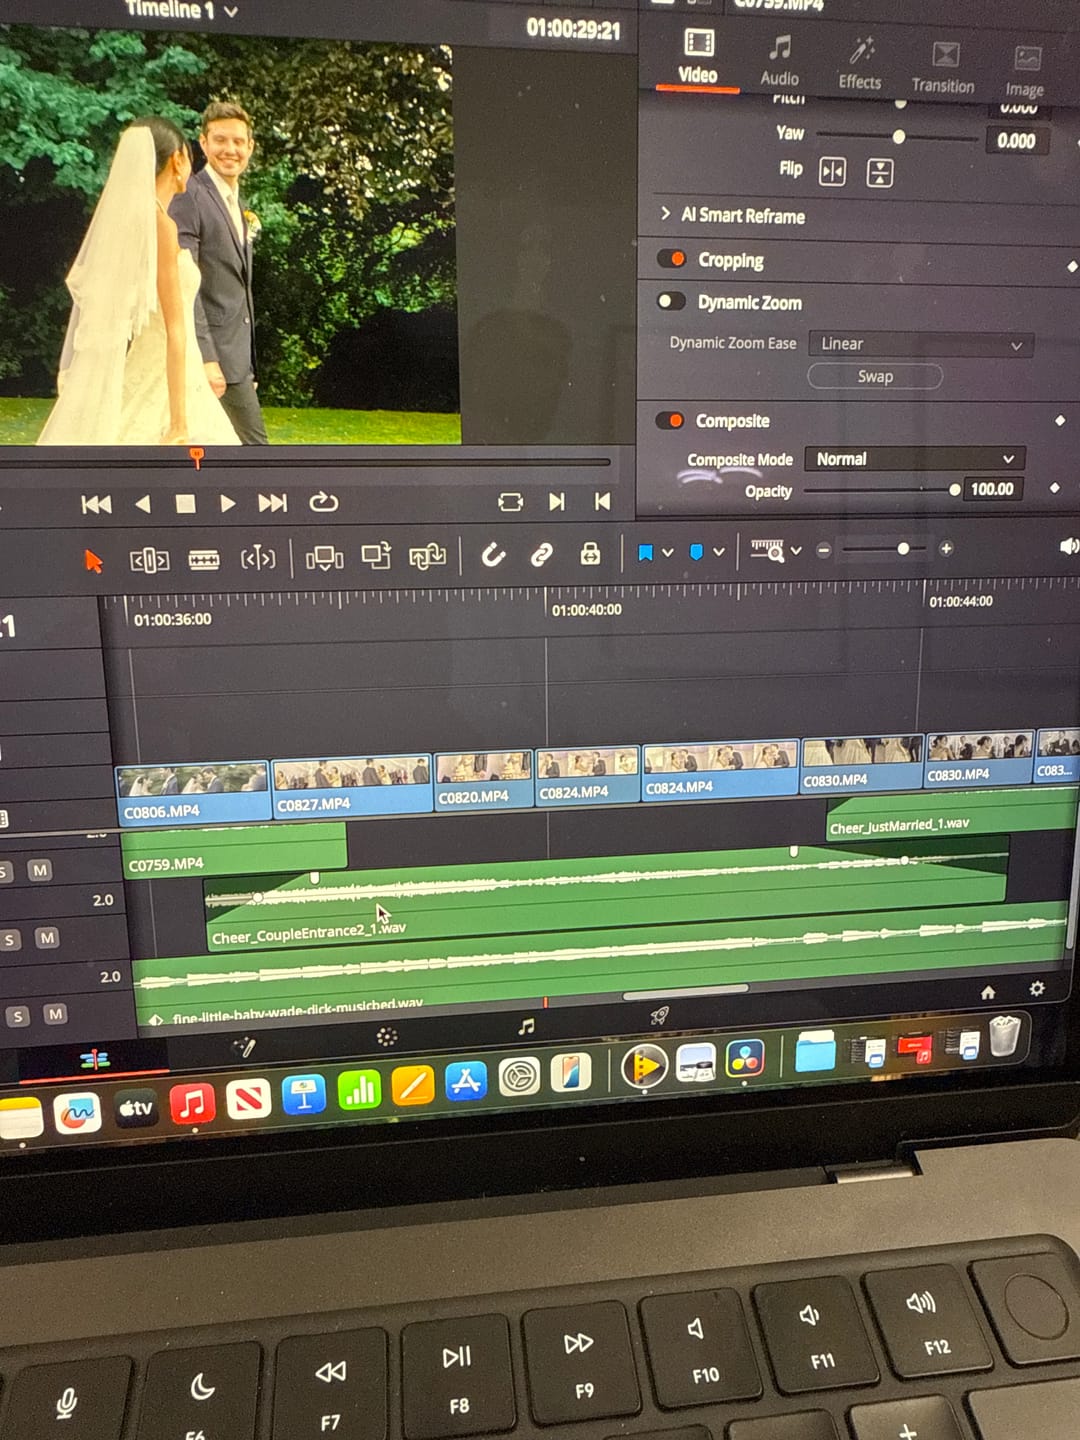Click the Match Frame viewer icon
1080x1440 pixels.
(x=510, y=502)
